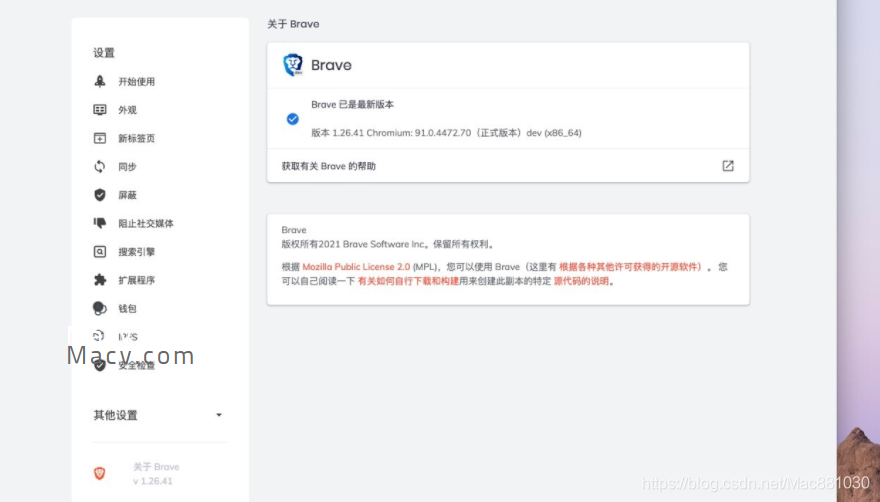Click the external link icon for Brave help
Screen dimensions: 880x502
coord(728,166)
